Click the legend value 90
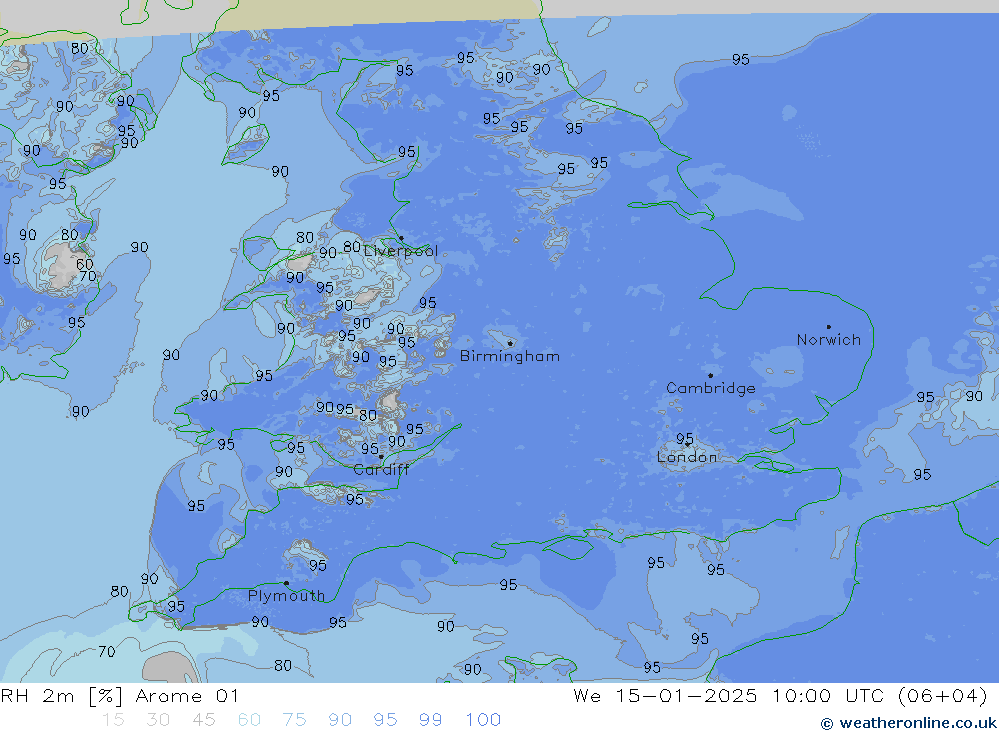 pos(340,720)
